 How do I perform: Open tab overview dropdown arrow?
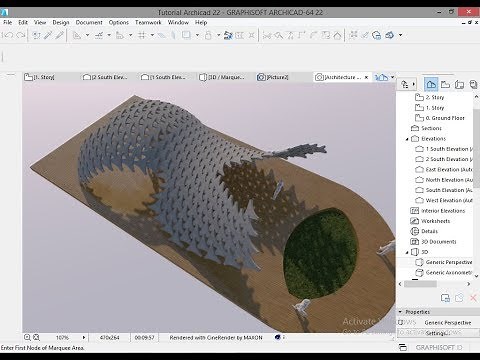coord(392,77)
